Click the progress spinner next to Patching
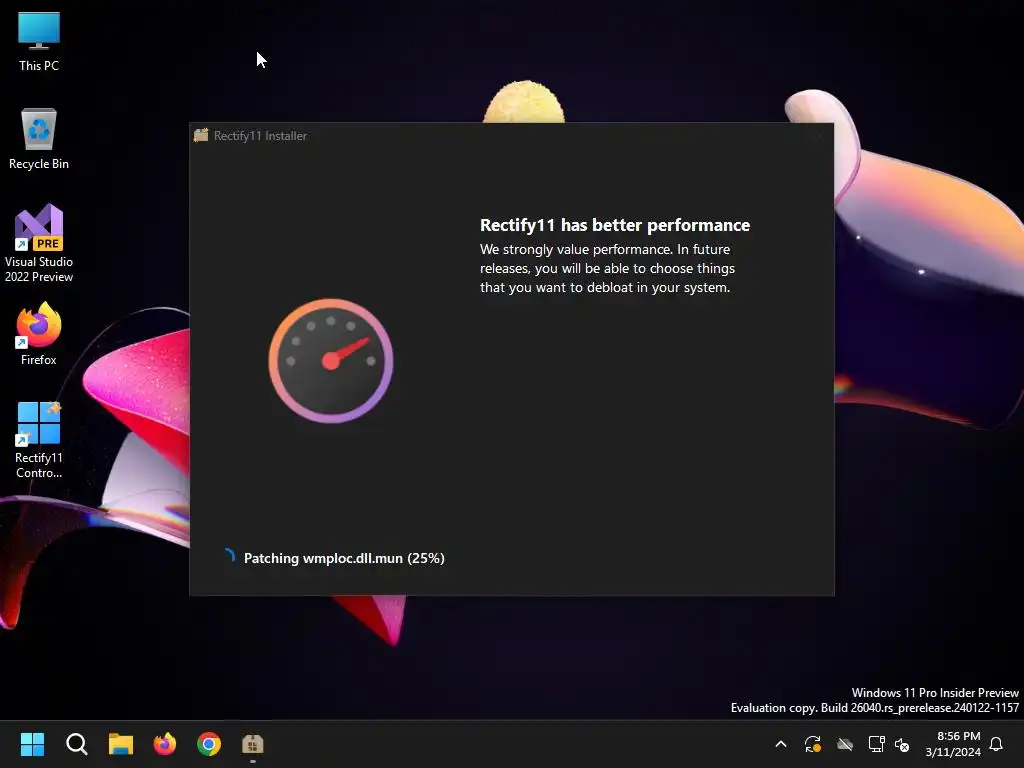The height and width of the screenshot is (768, 1024). [229, 556]
